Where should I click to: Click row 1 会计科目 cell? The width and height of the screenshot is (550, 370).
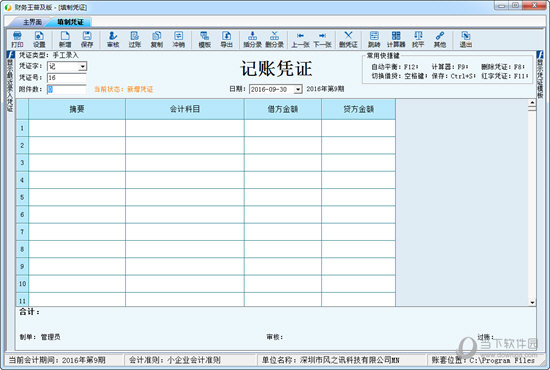click(x=185, y=128)
